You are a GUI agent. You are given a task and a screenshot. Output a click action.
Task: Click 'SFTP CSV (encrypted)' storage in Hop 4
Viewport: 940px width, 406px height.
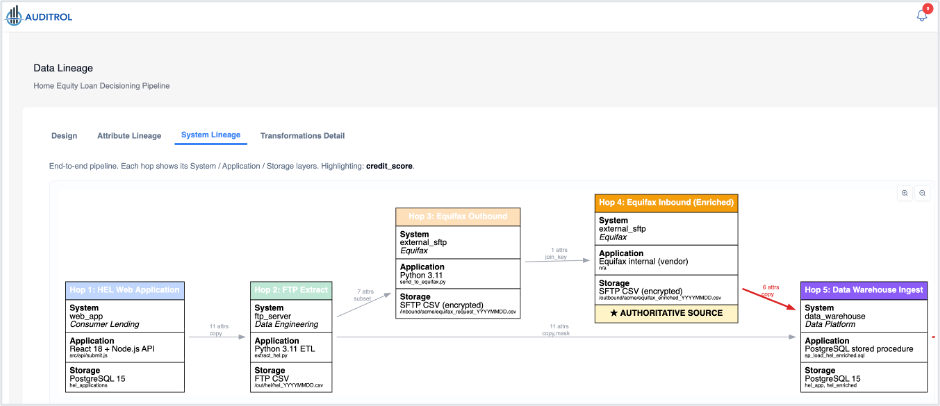click(640, 291)
